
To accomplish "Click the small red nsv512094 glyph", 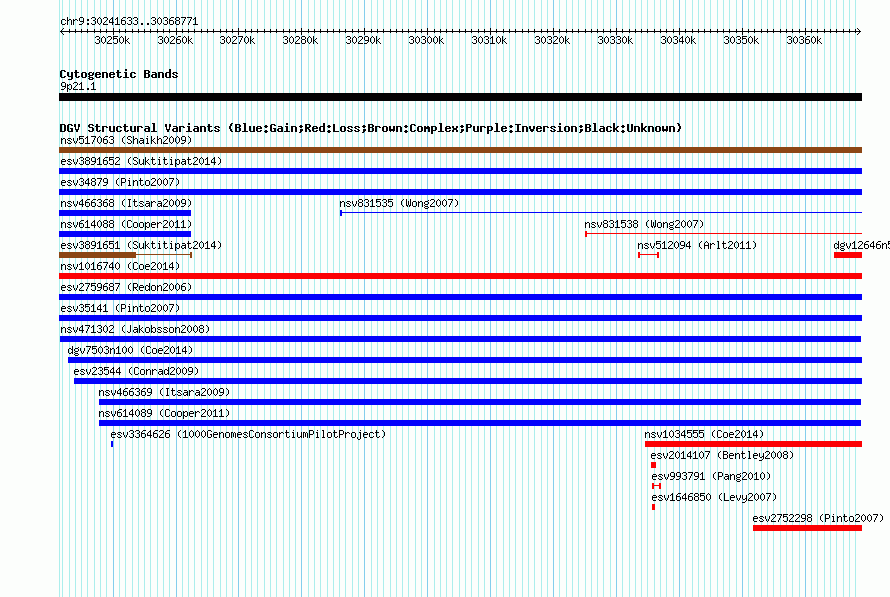I will tap(648, 255).
